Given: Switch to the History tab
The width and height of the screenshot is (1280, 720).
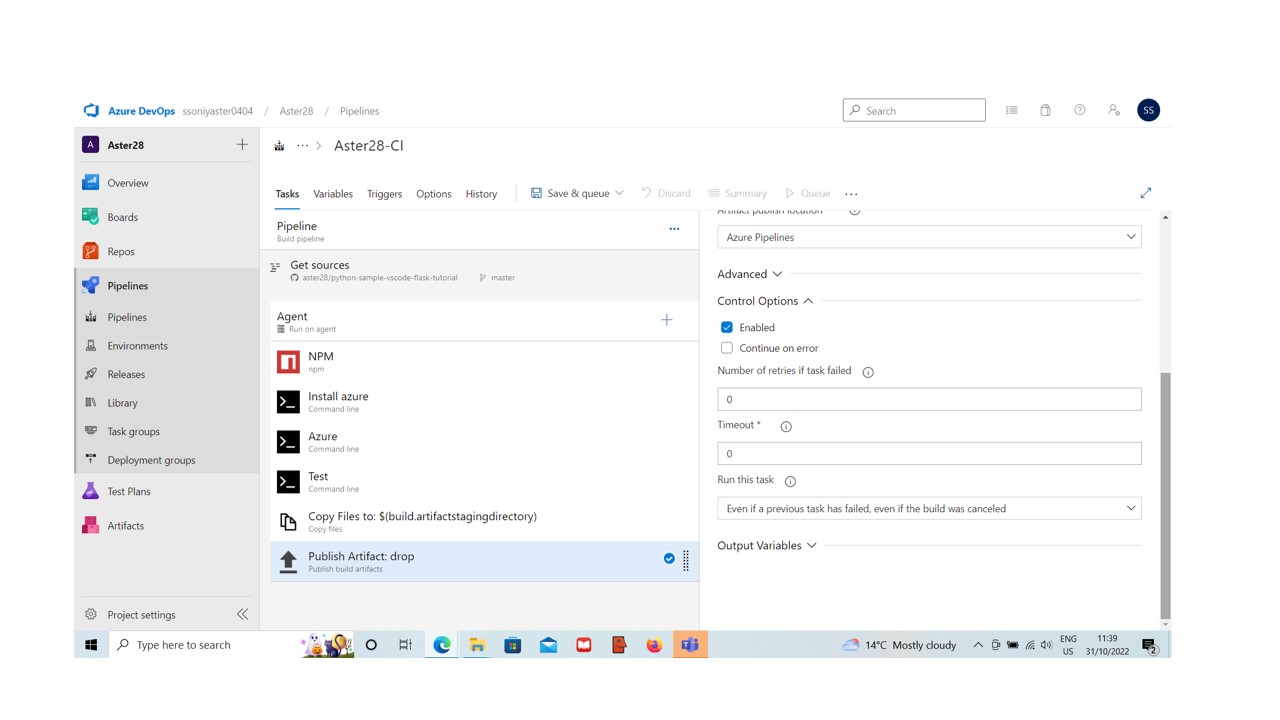Looking at the screenshot, I should click(481, 194).
